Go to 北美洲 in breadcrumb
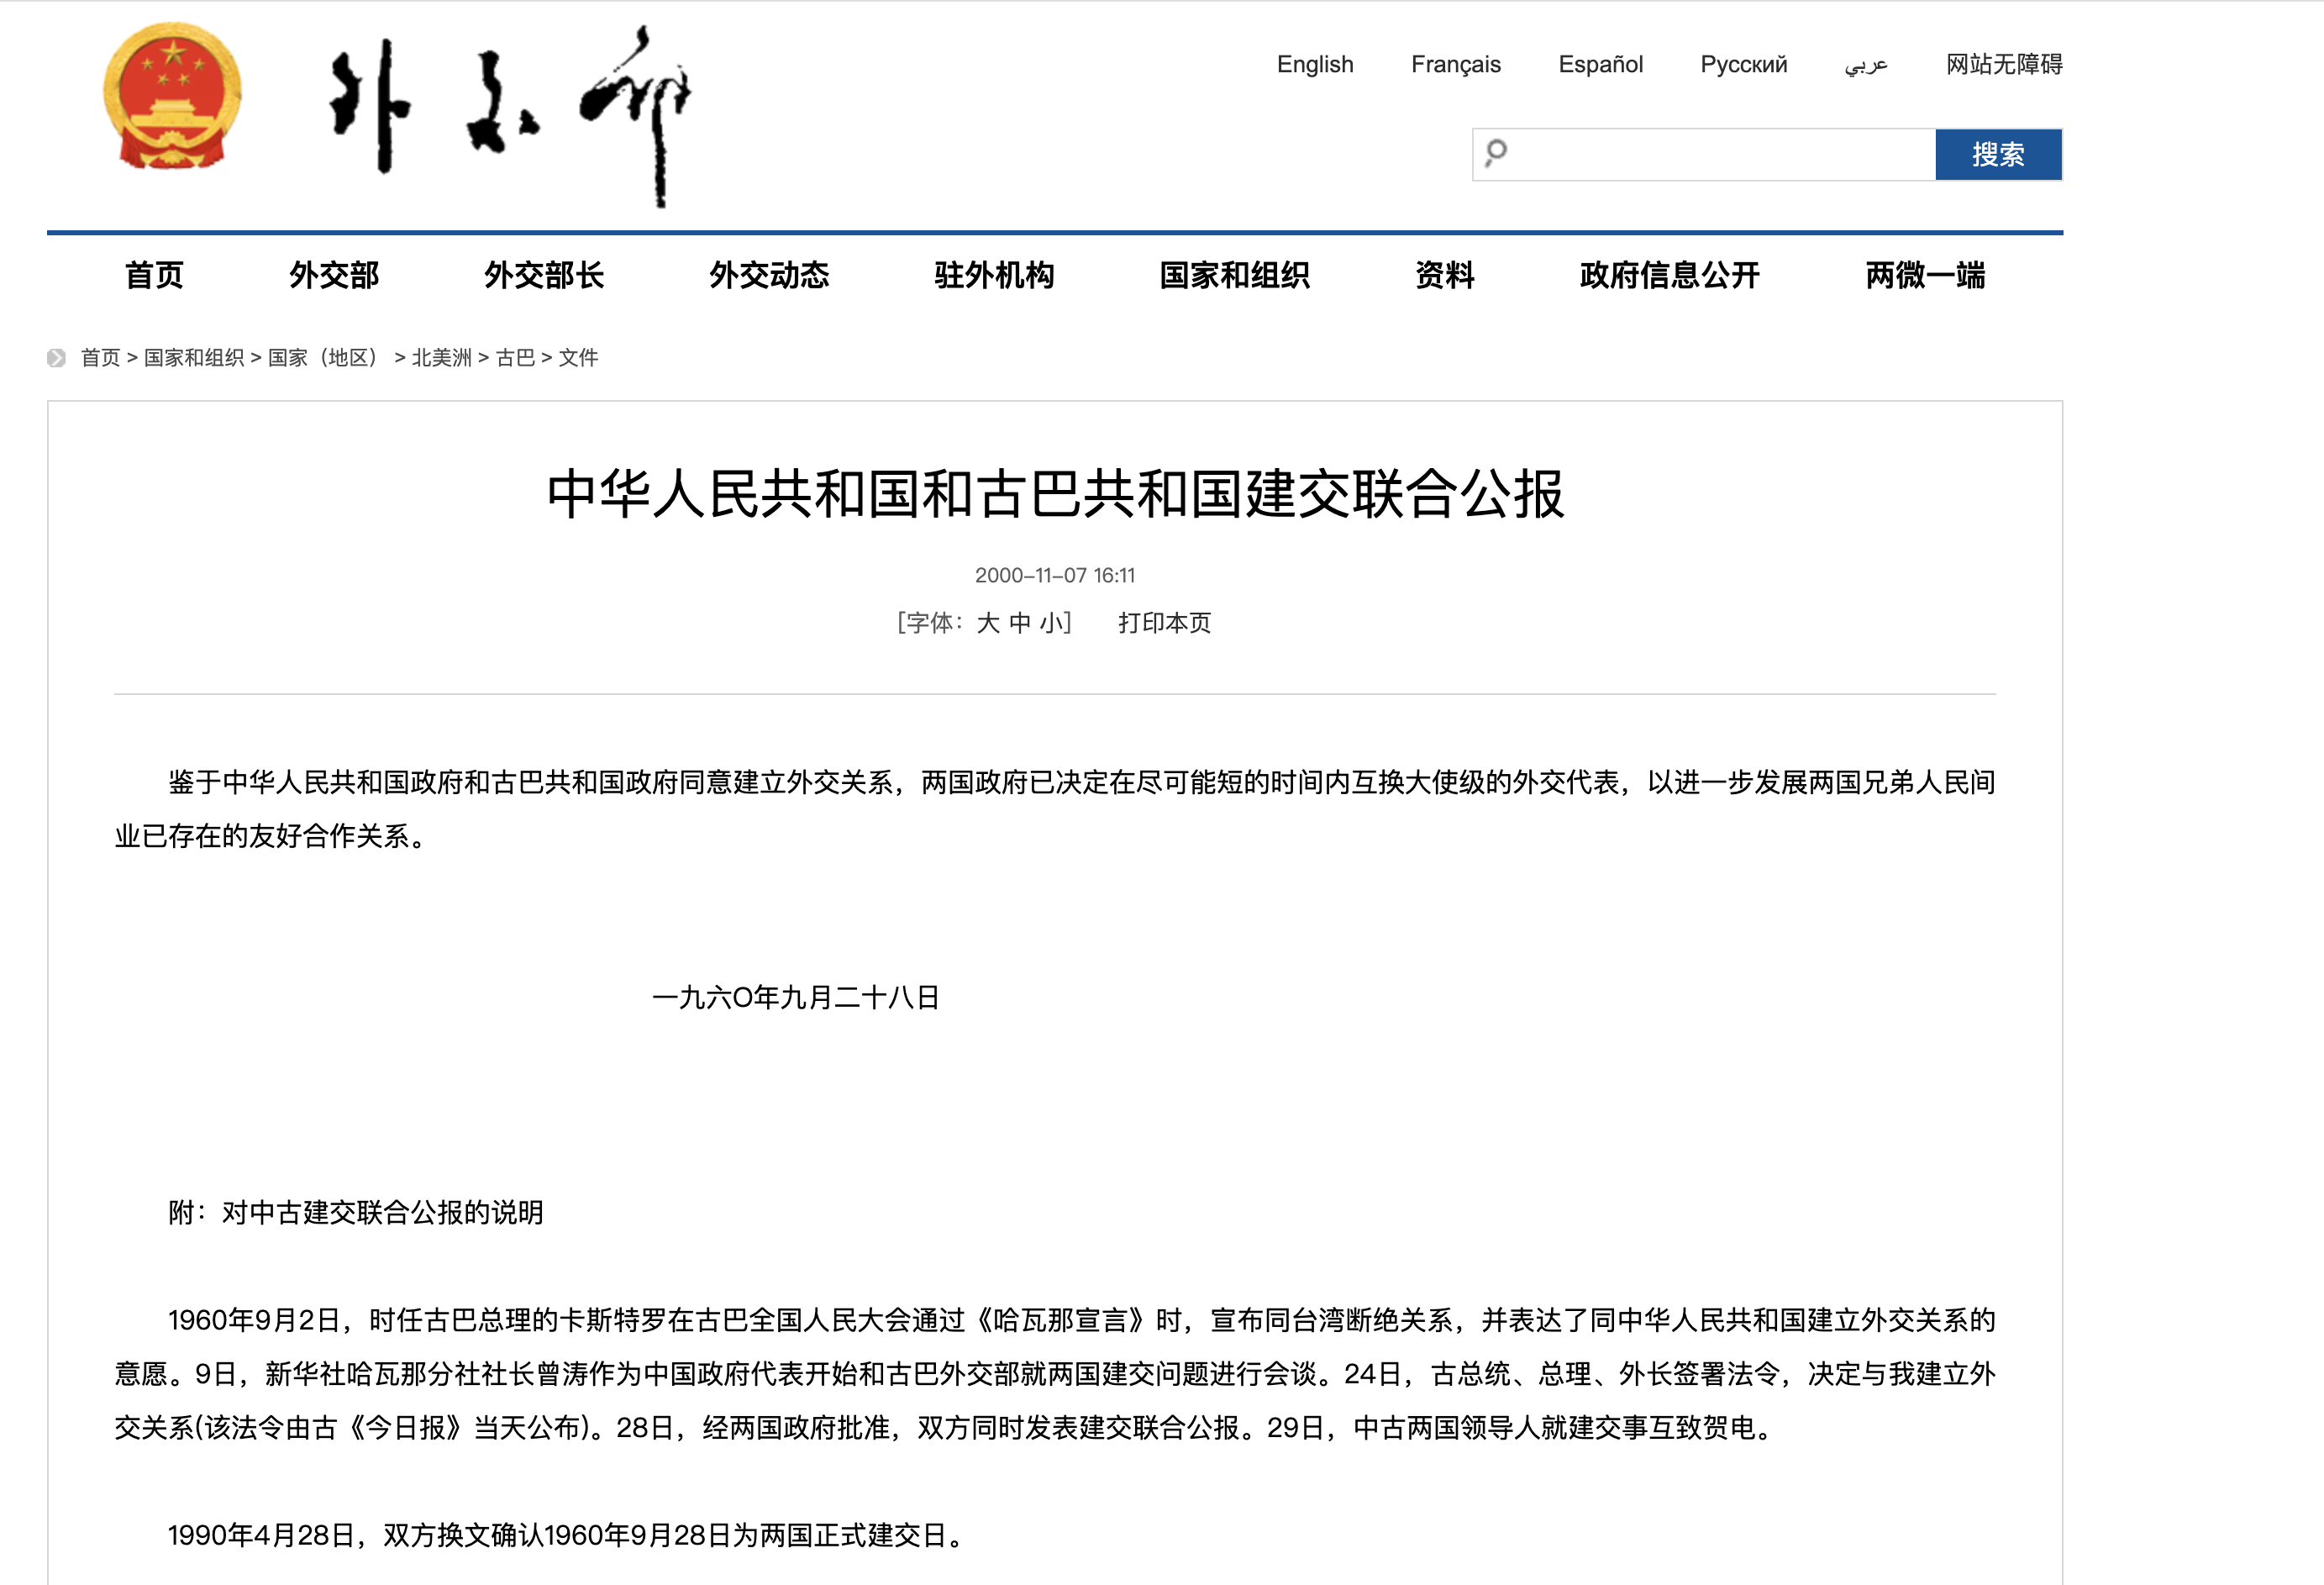Screen dimensions: 2324x1585 (442, 358)
